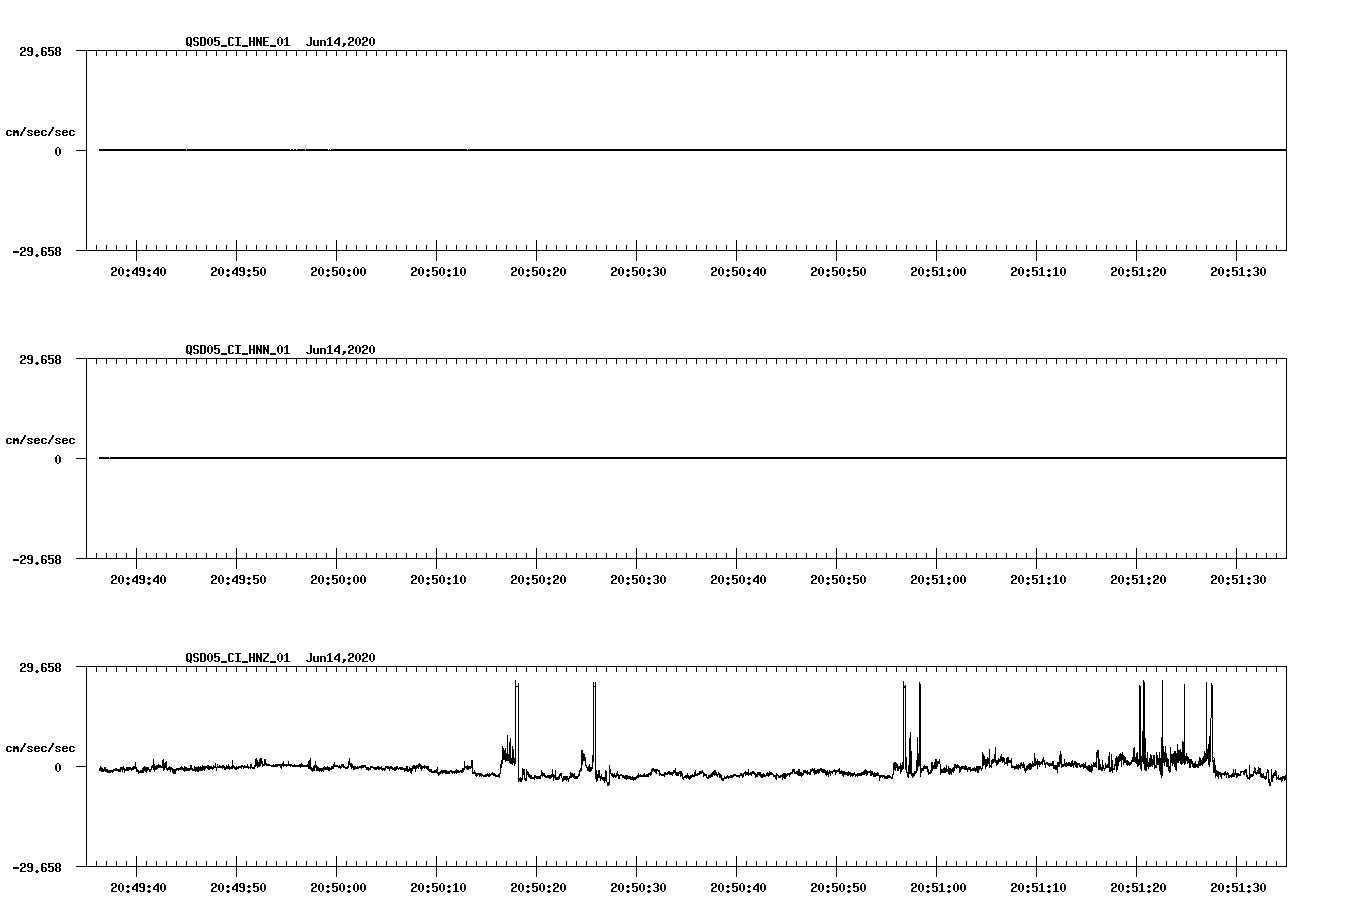Image resolution: width=1358 pixels, height=924 pixels.
Task: Click 20:49:40 time label under HNE plot
Action: coord(138,271)
